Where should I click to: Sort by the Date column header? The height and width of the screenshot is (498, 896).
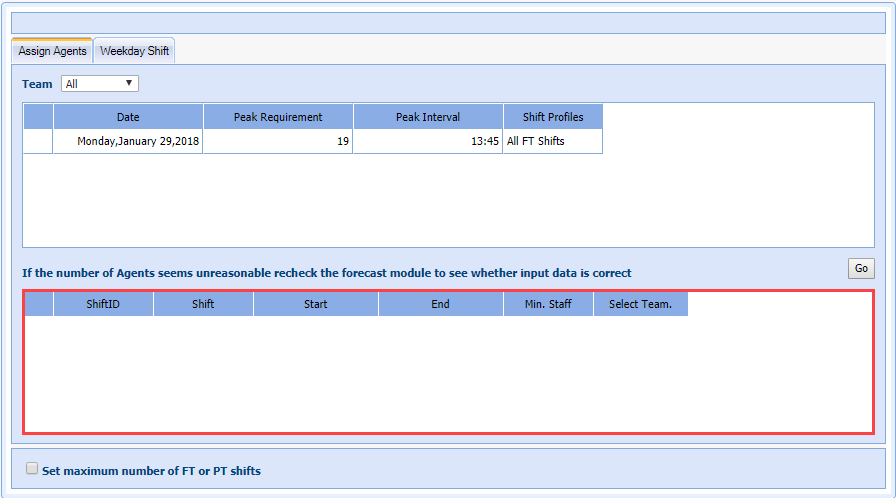[128, 117]
